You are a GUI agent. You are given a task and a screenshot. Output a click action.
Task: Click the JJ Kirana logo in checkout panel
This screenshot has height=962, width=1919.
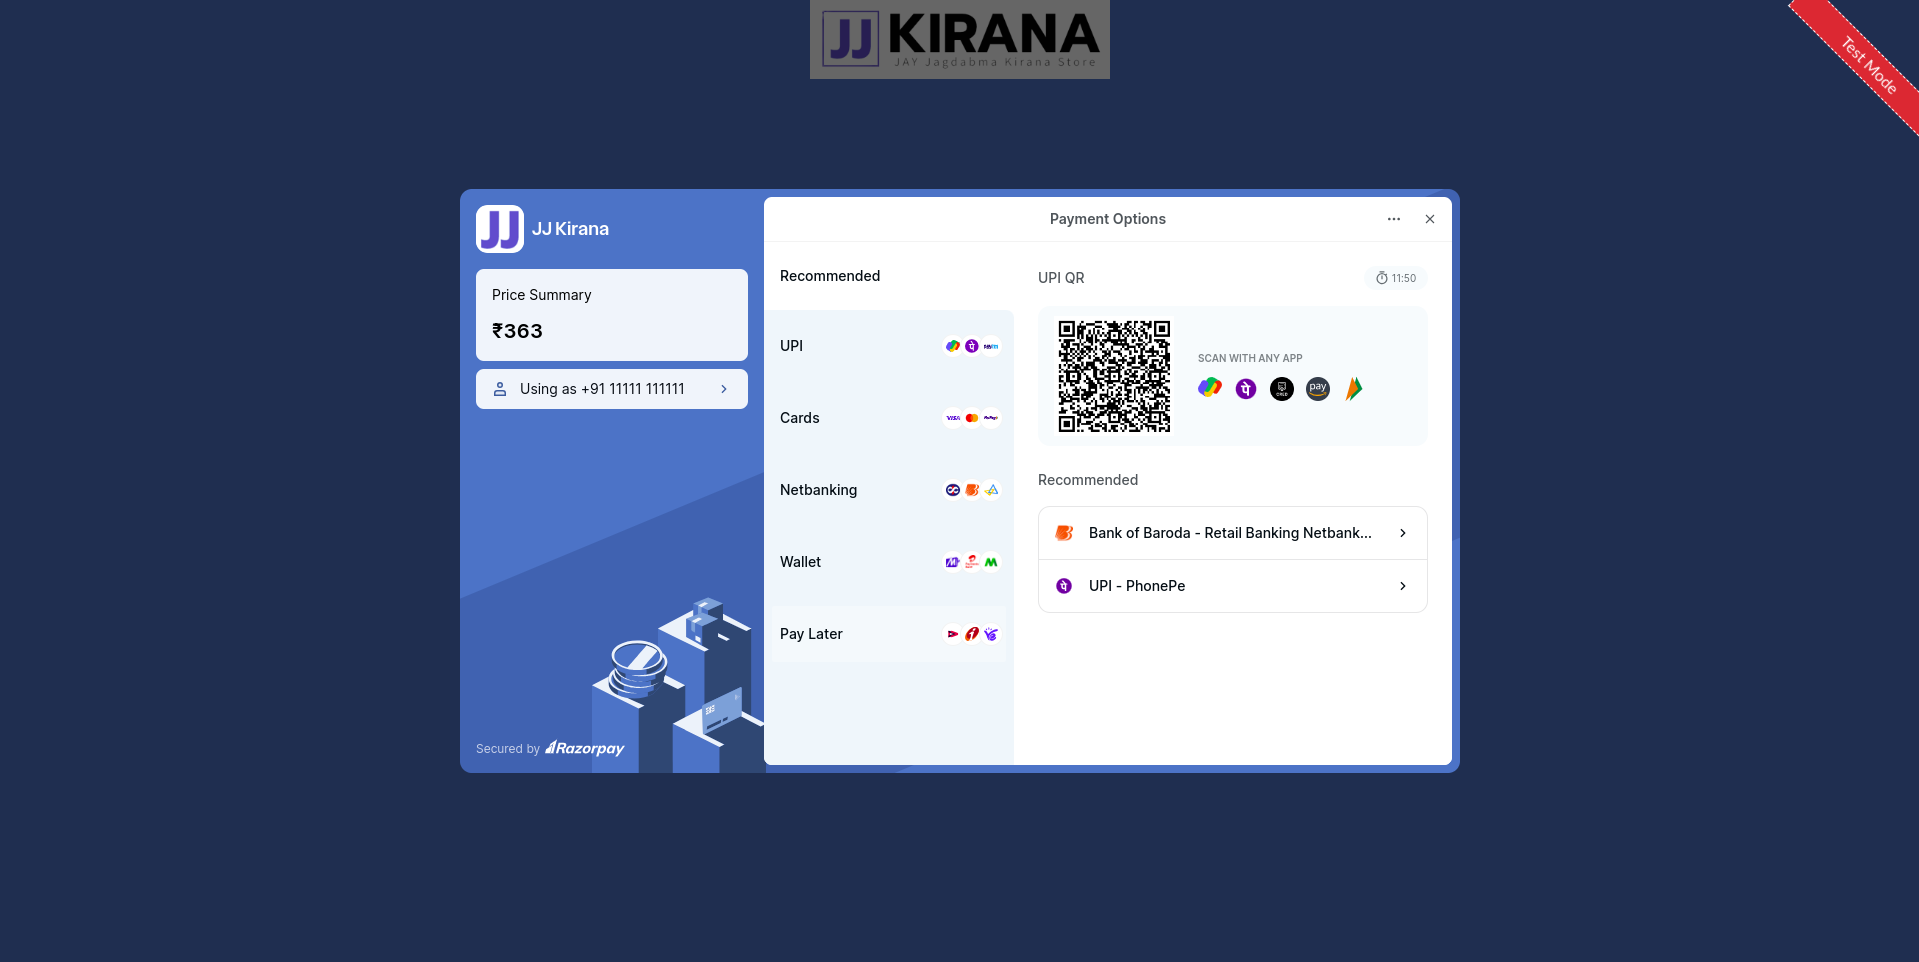[500, 229]
